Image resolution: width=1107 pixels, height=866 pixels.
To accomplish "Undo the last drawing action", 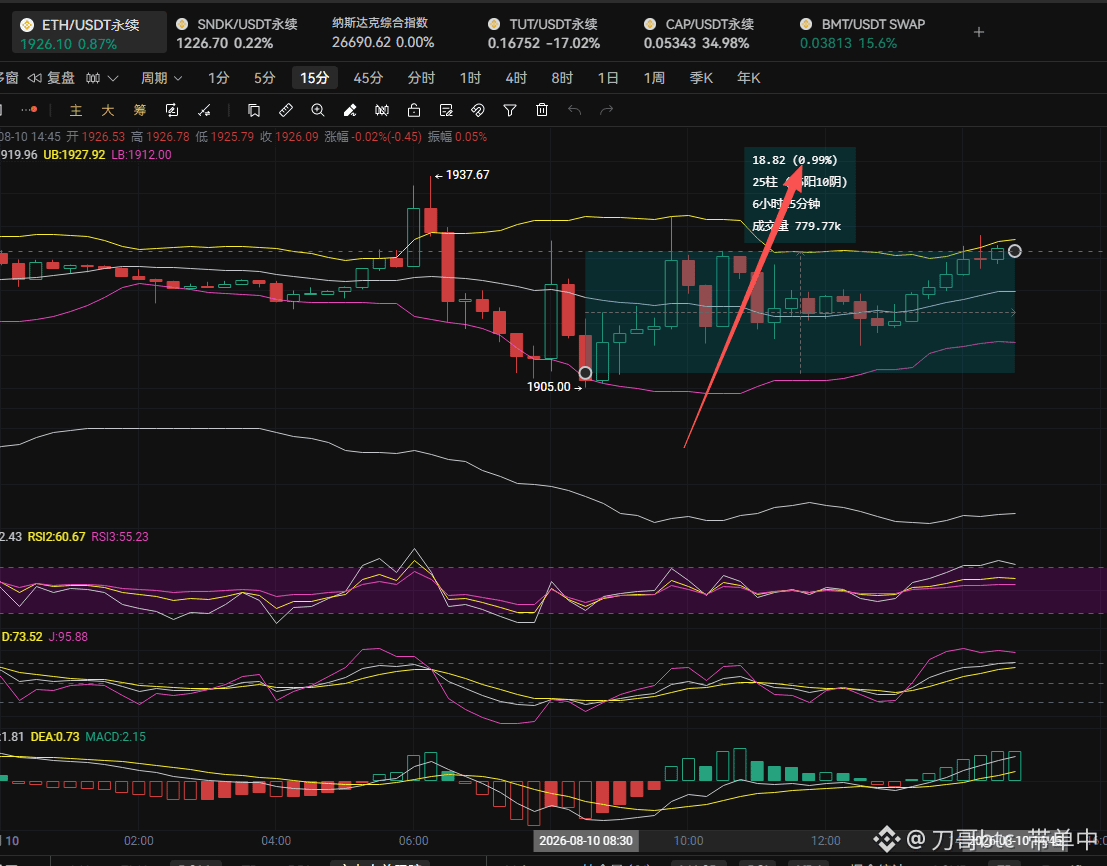I will pyautogui.click(x=575, y=110).
